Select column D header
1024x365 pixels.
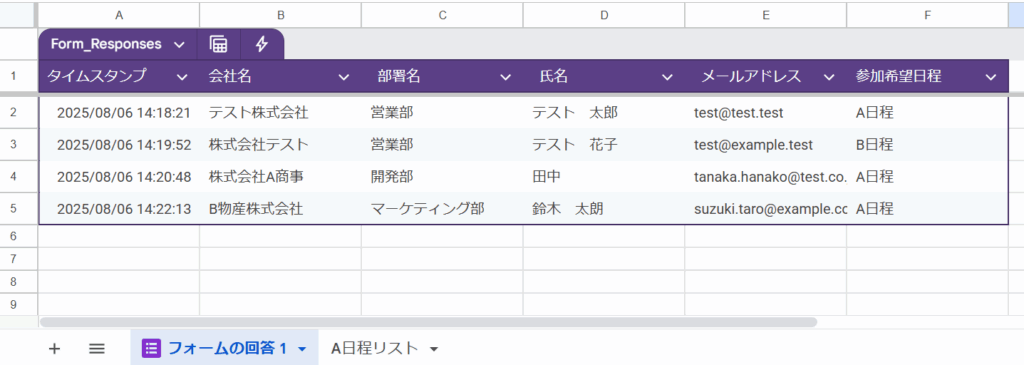coord(604,14)
